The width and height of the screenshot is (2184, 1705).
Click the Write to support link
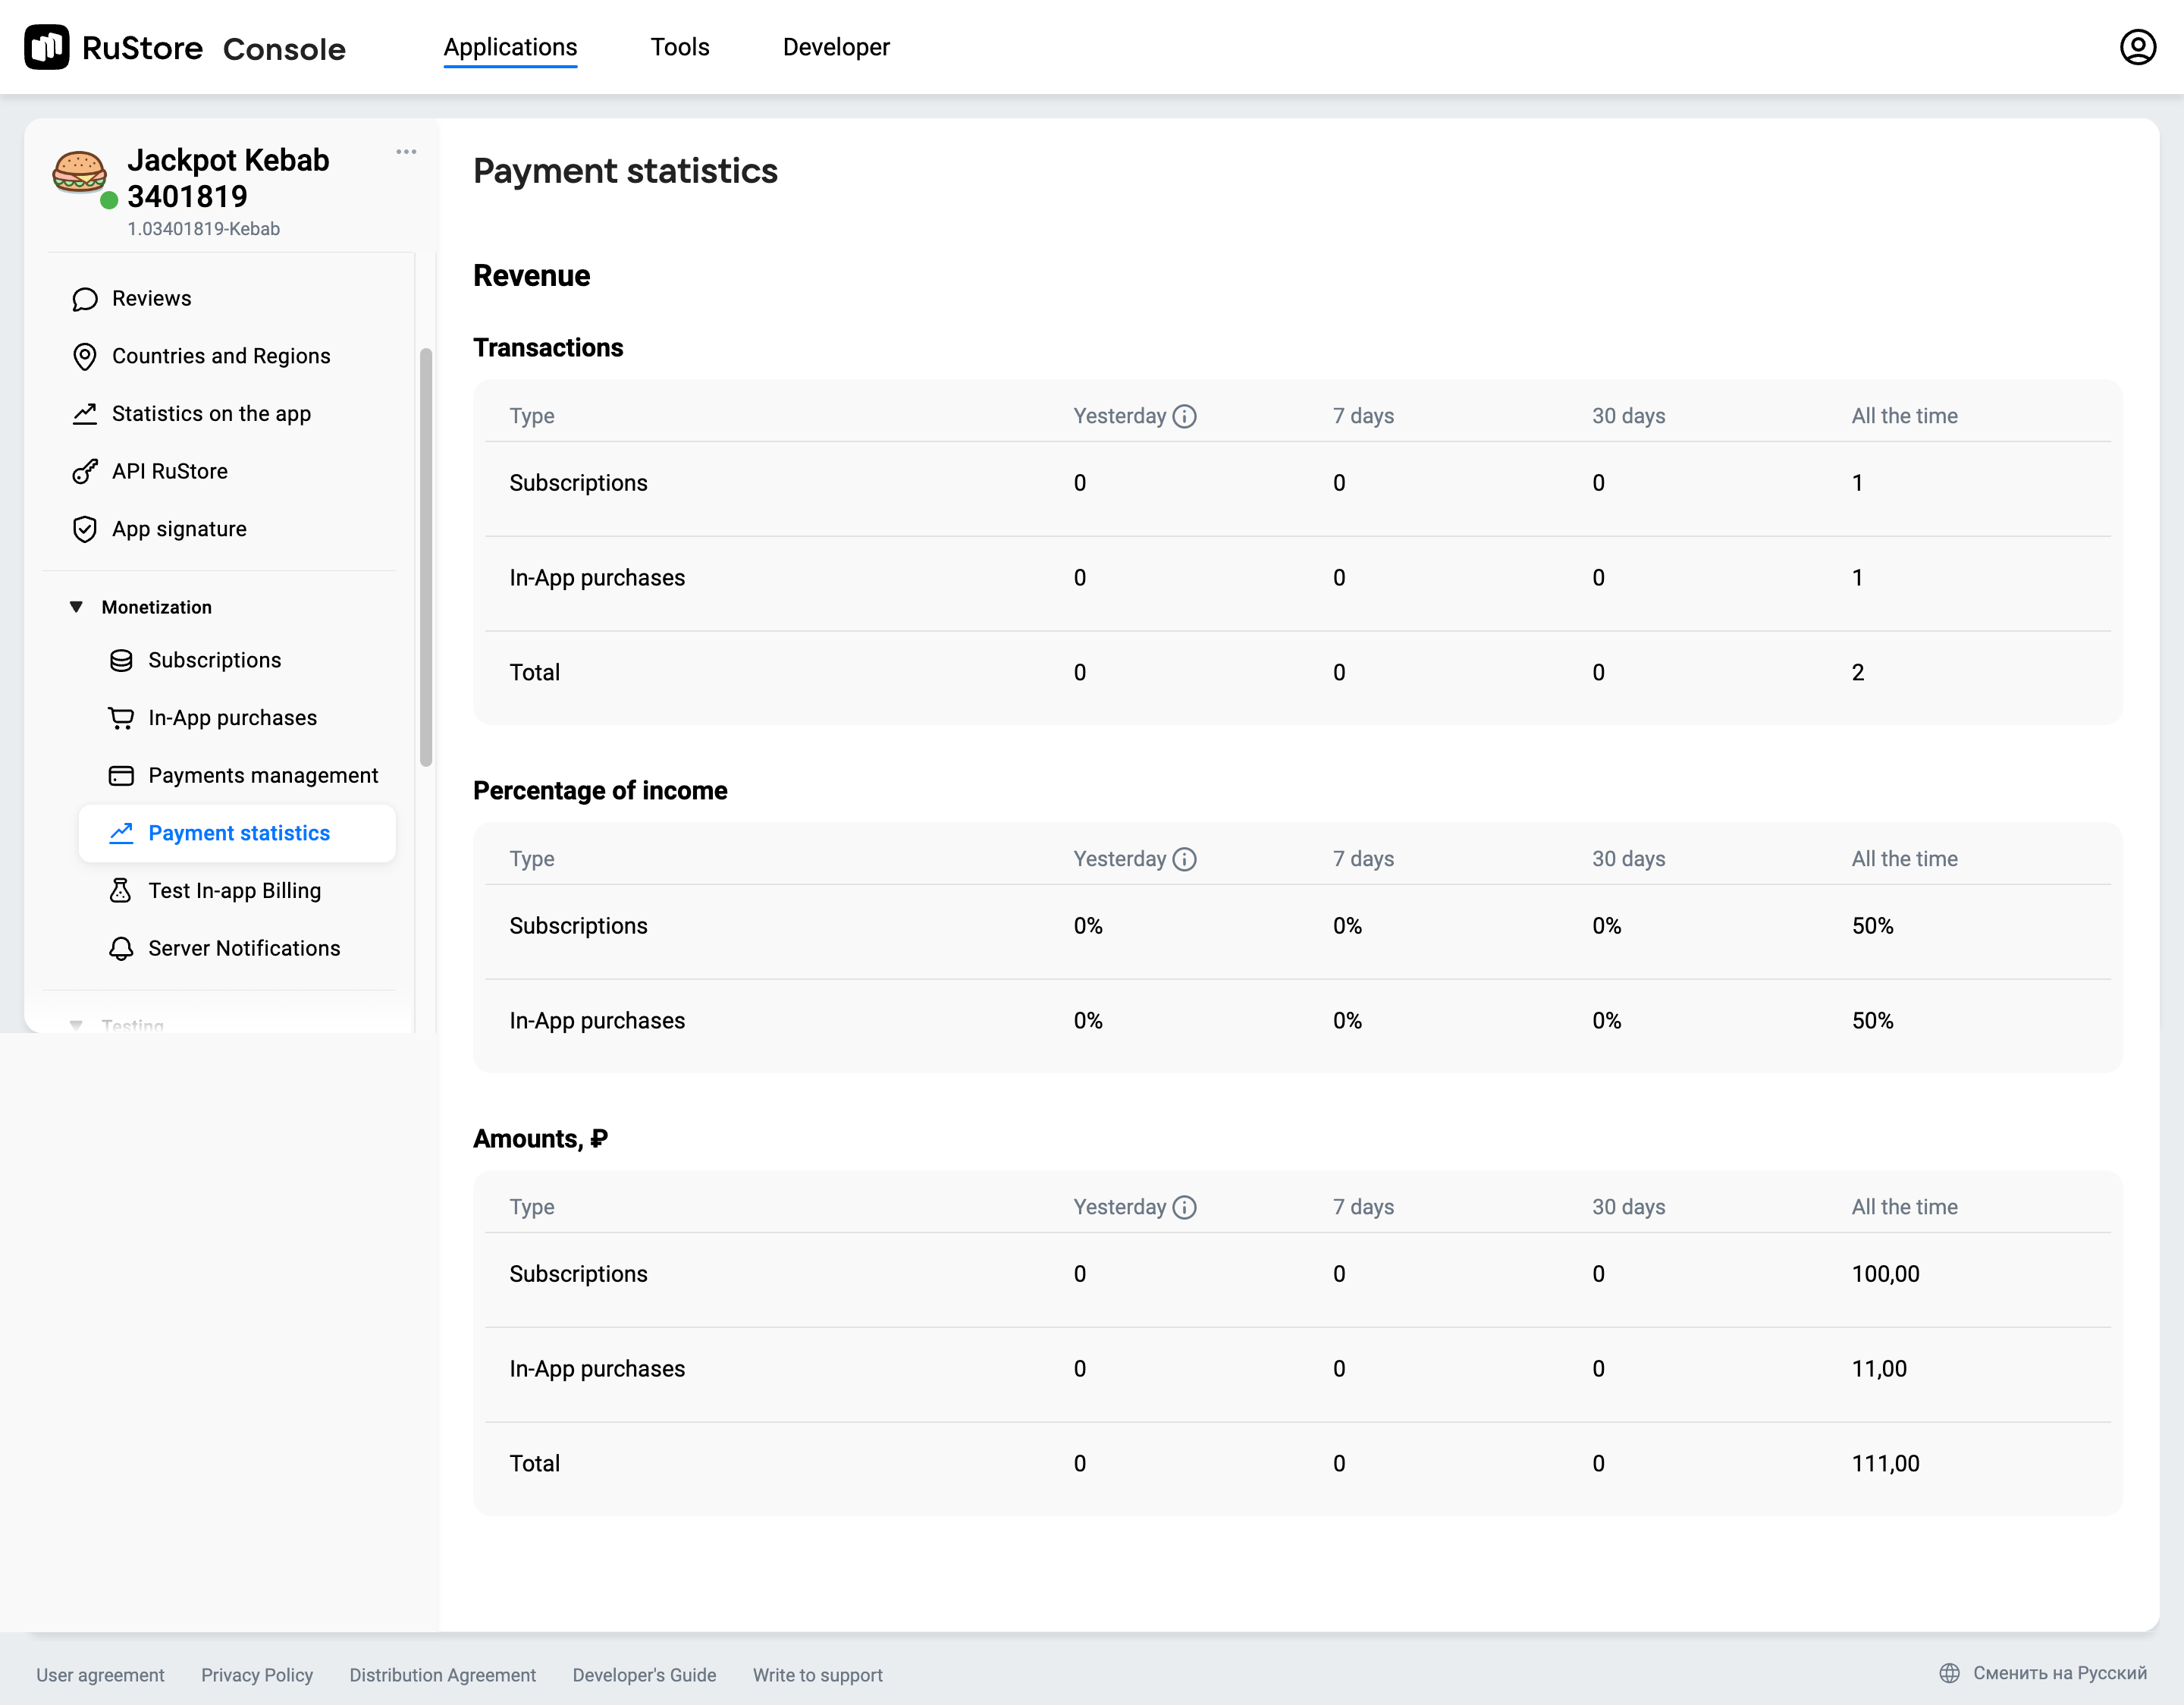pos(817,1674)
